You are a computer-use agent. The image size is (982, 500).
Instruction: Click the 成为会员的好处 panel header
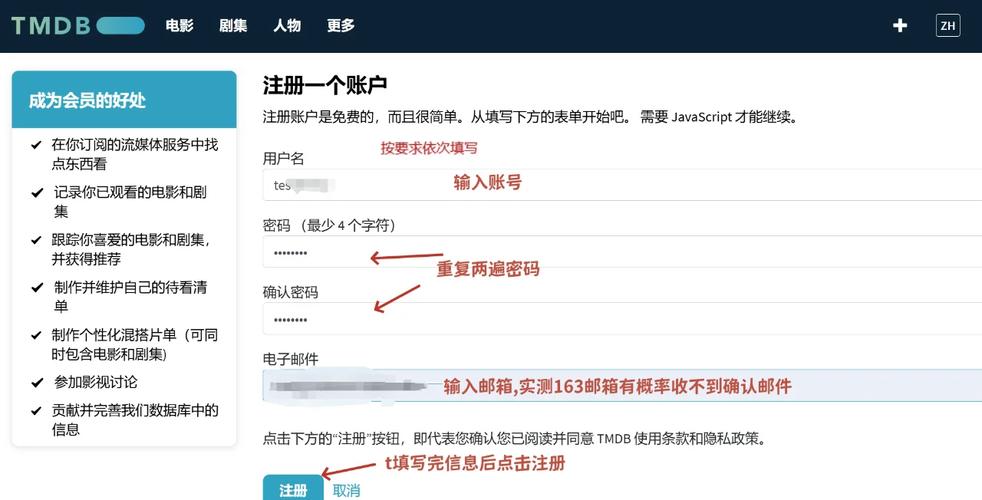[x=124, y=100]
